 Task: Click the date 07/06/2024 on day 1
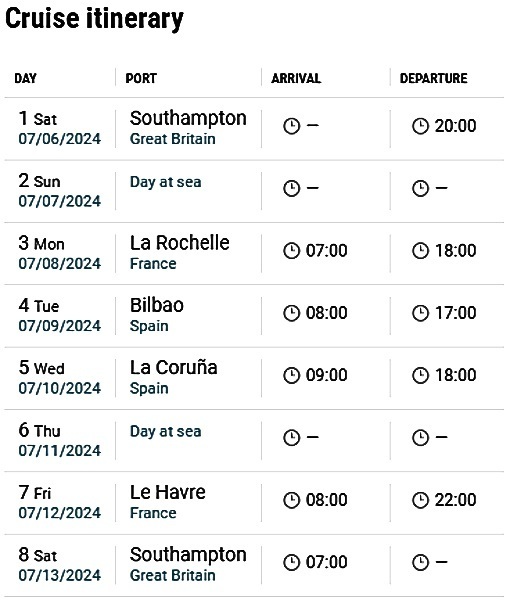point(60,139)
